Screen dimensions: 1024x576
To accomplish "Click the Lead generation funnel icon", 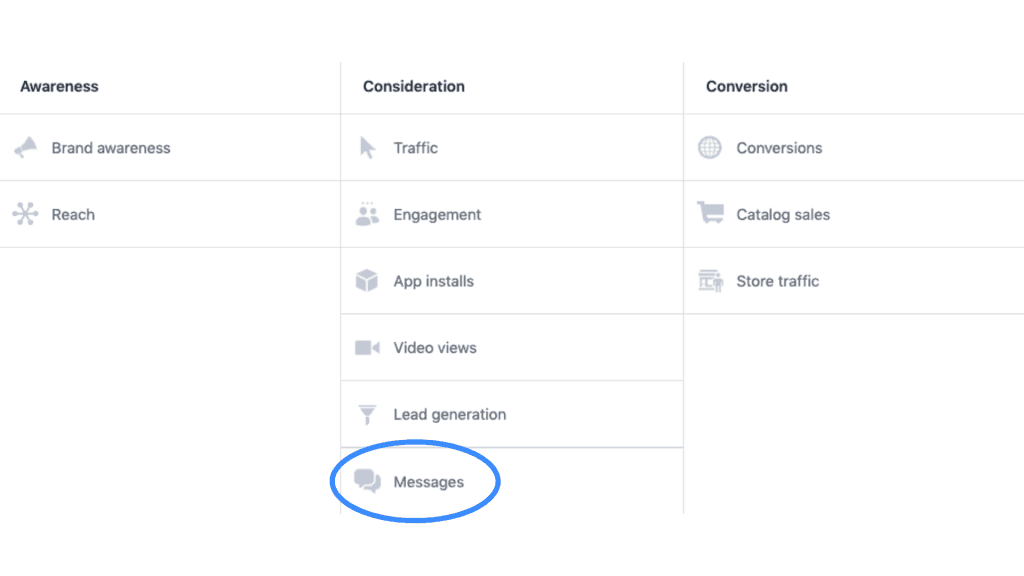I will coord(367,415).
